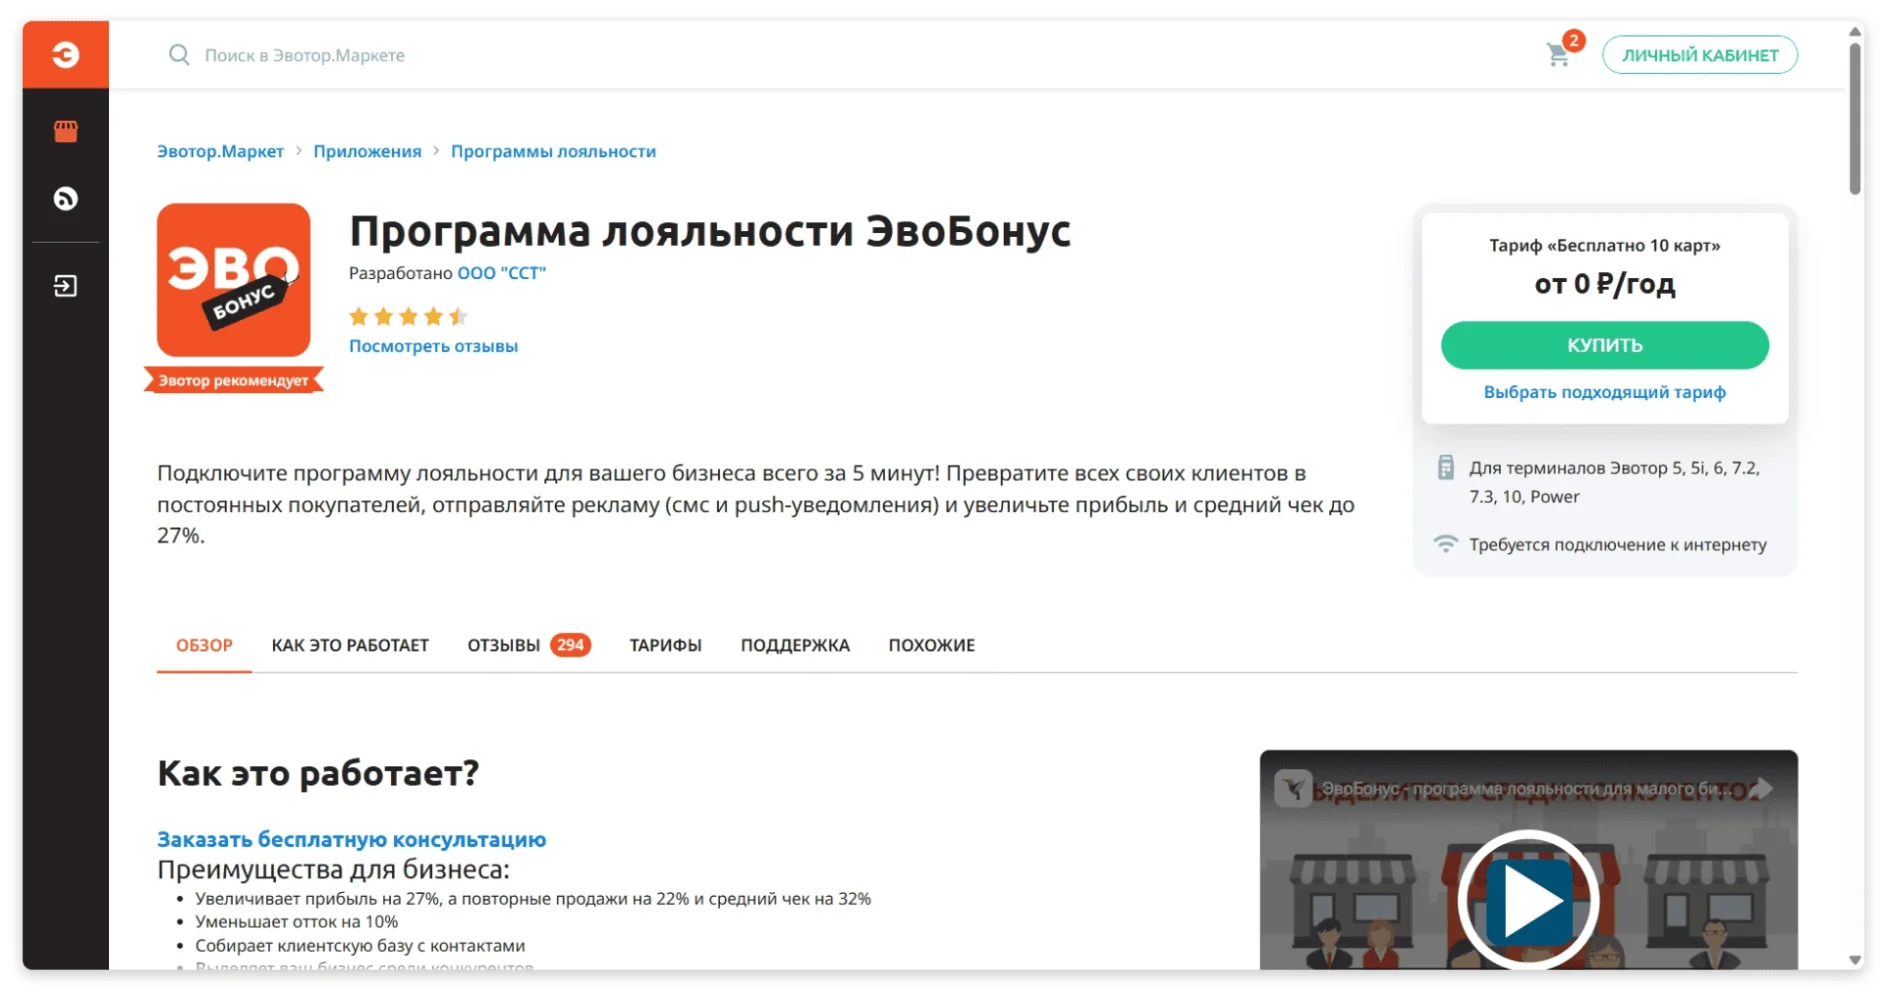Open the store icon in sidebar
Screen dimensions: 1890x993
66,131
